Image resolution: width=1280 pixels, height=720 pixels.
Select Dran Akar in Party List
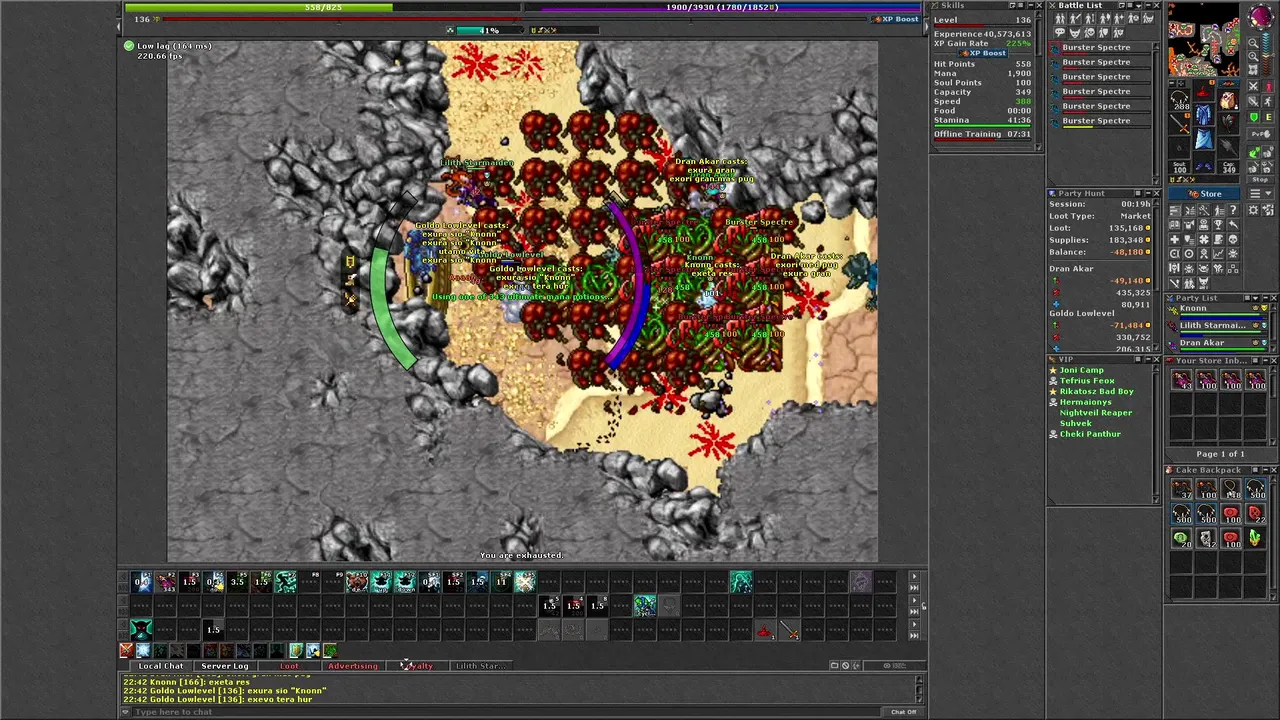[x=1216, y=344]
